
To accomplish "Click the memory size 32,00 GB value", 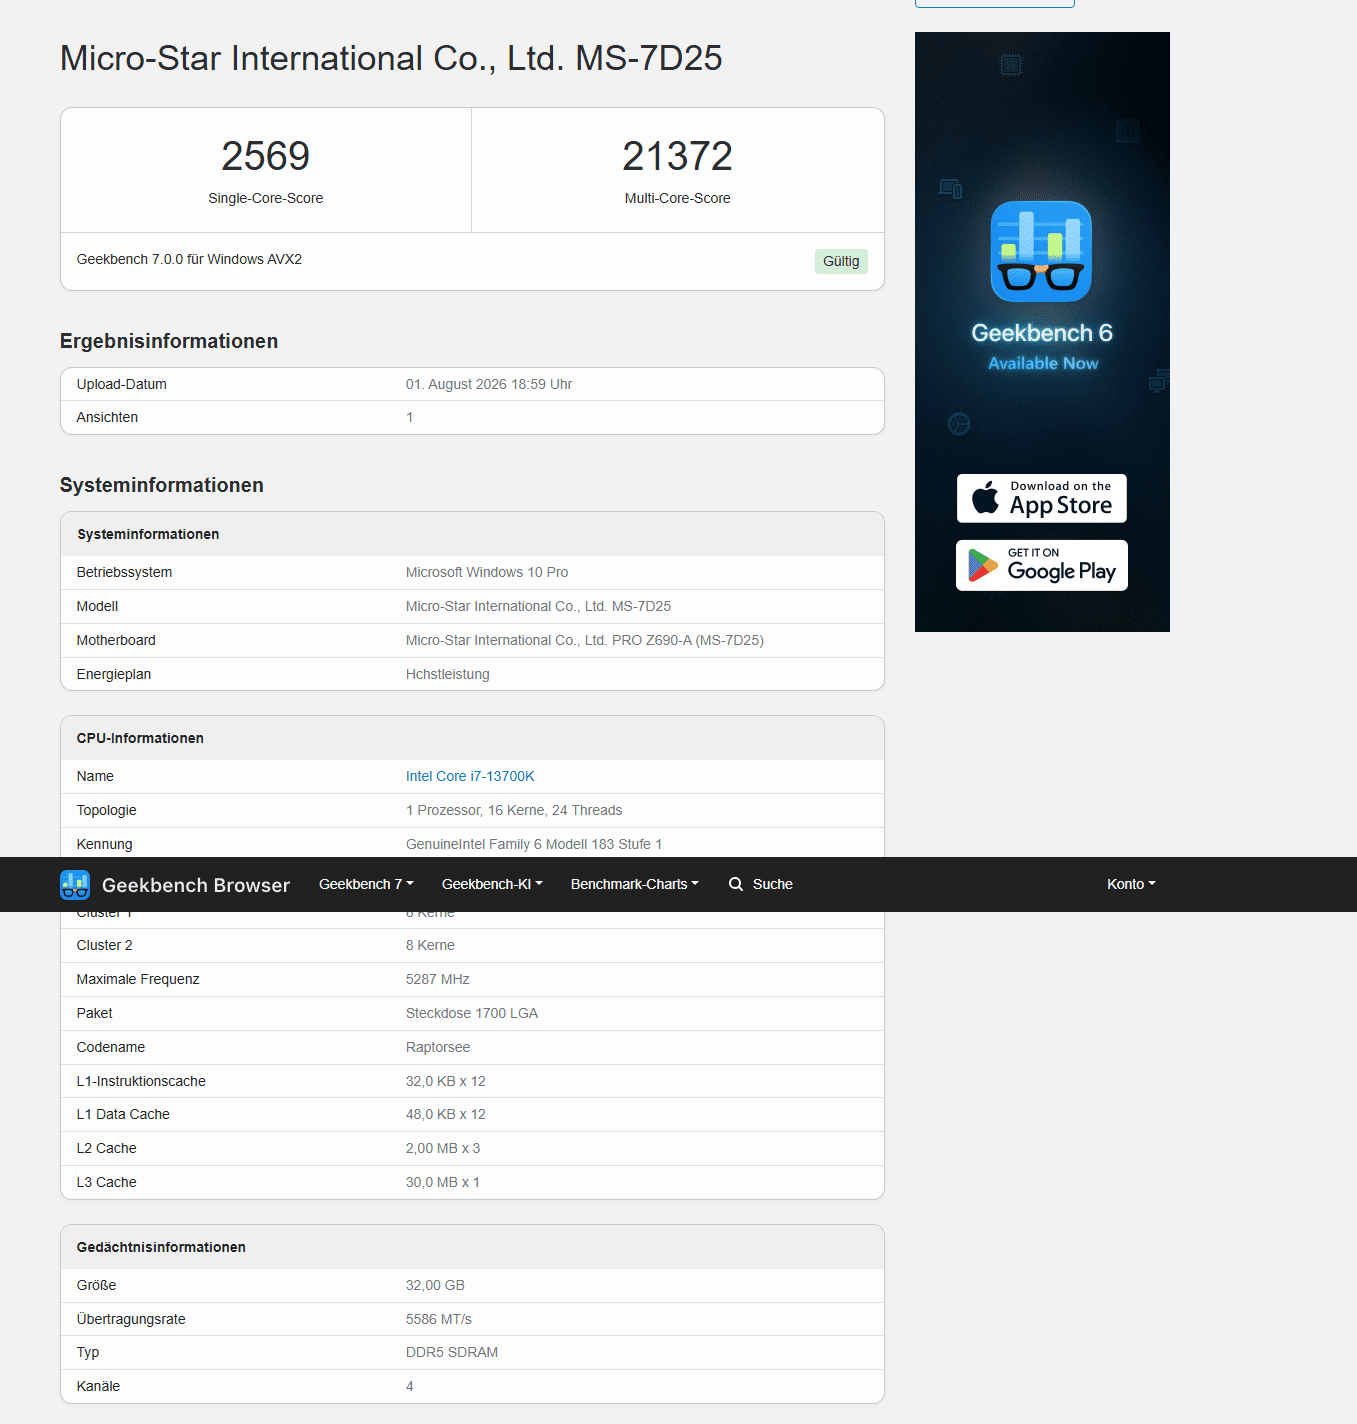I will tap(435, 1285).
